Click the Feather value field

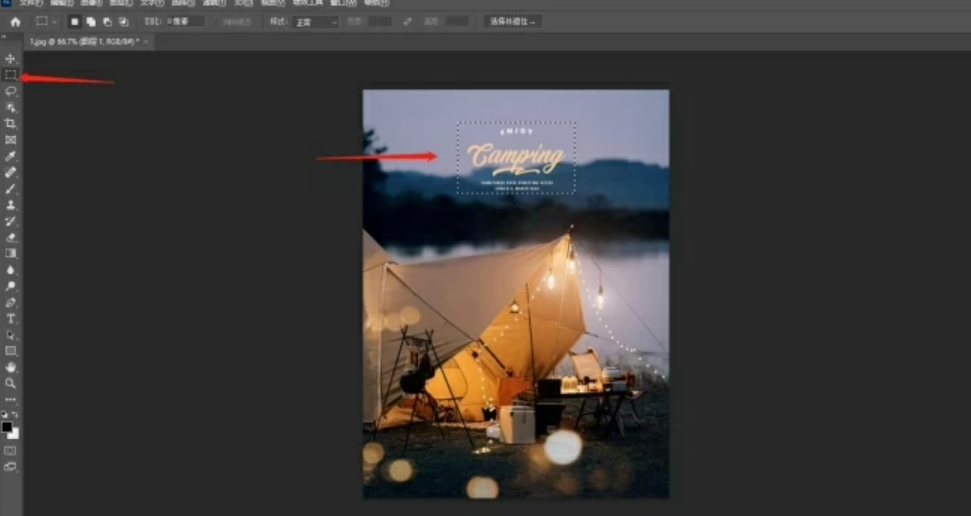click(x=185, y=22)
